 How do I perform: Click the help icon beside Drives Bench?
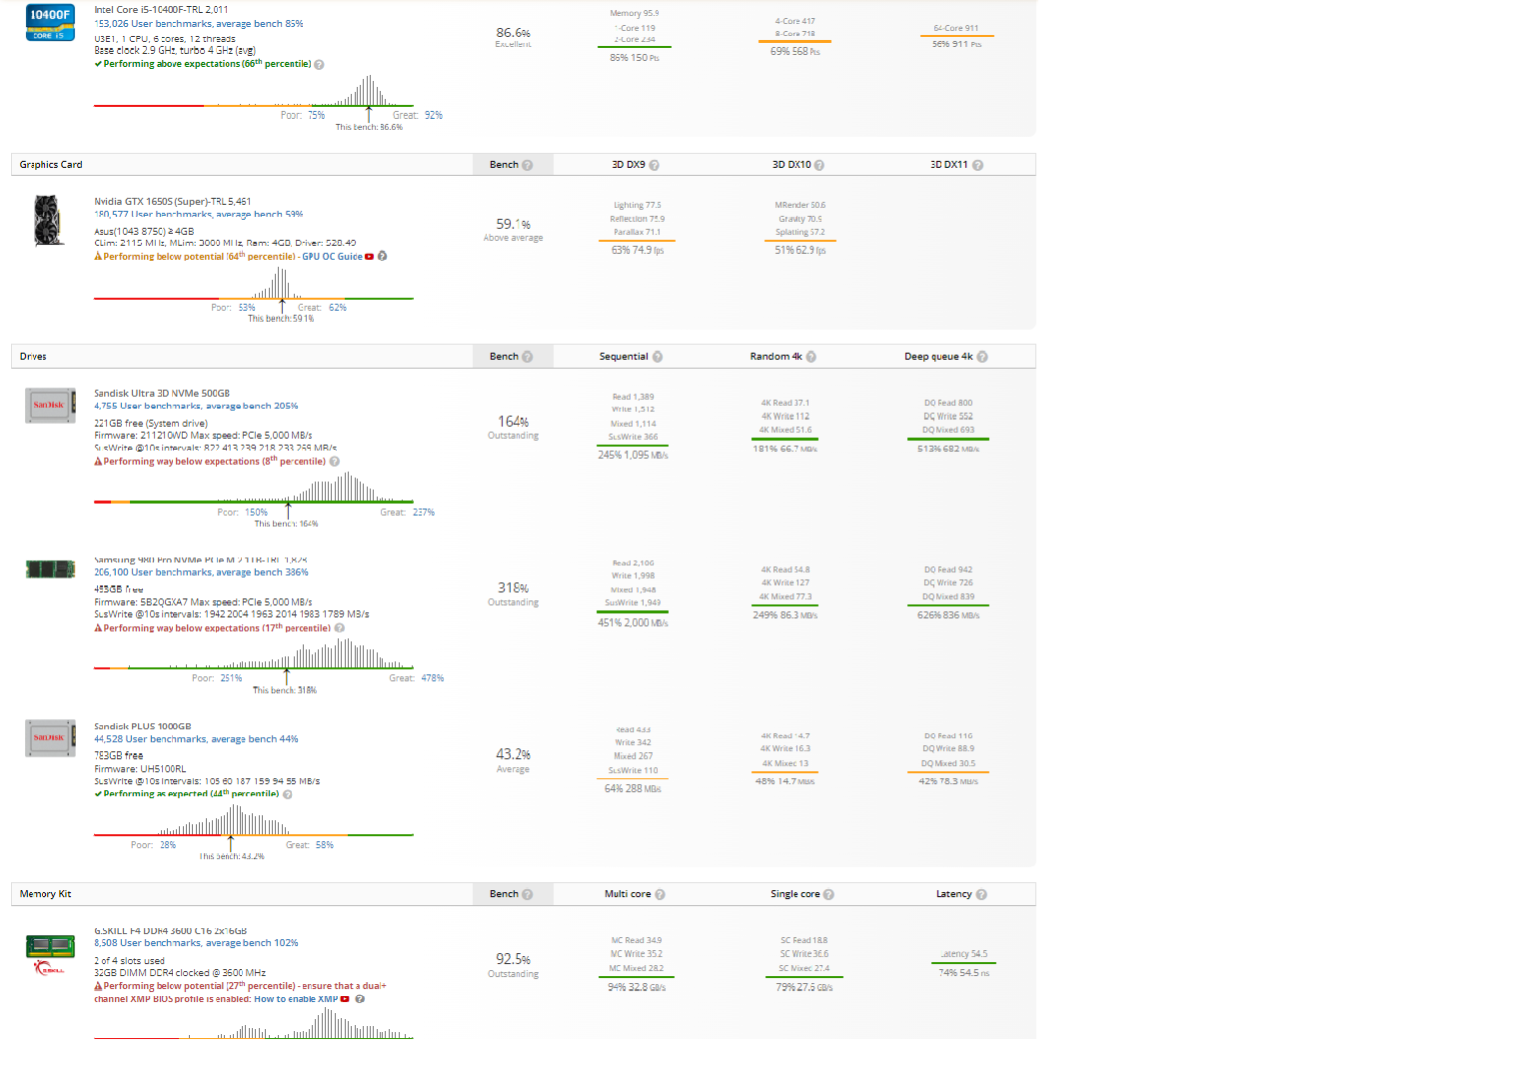click(x=527, y=357)
